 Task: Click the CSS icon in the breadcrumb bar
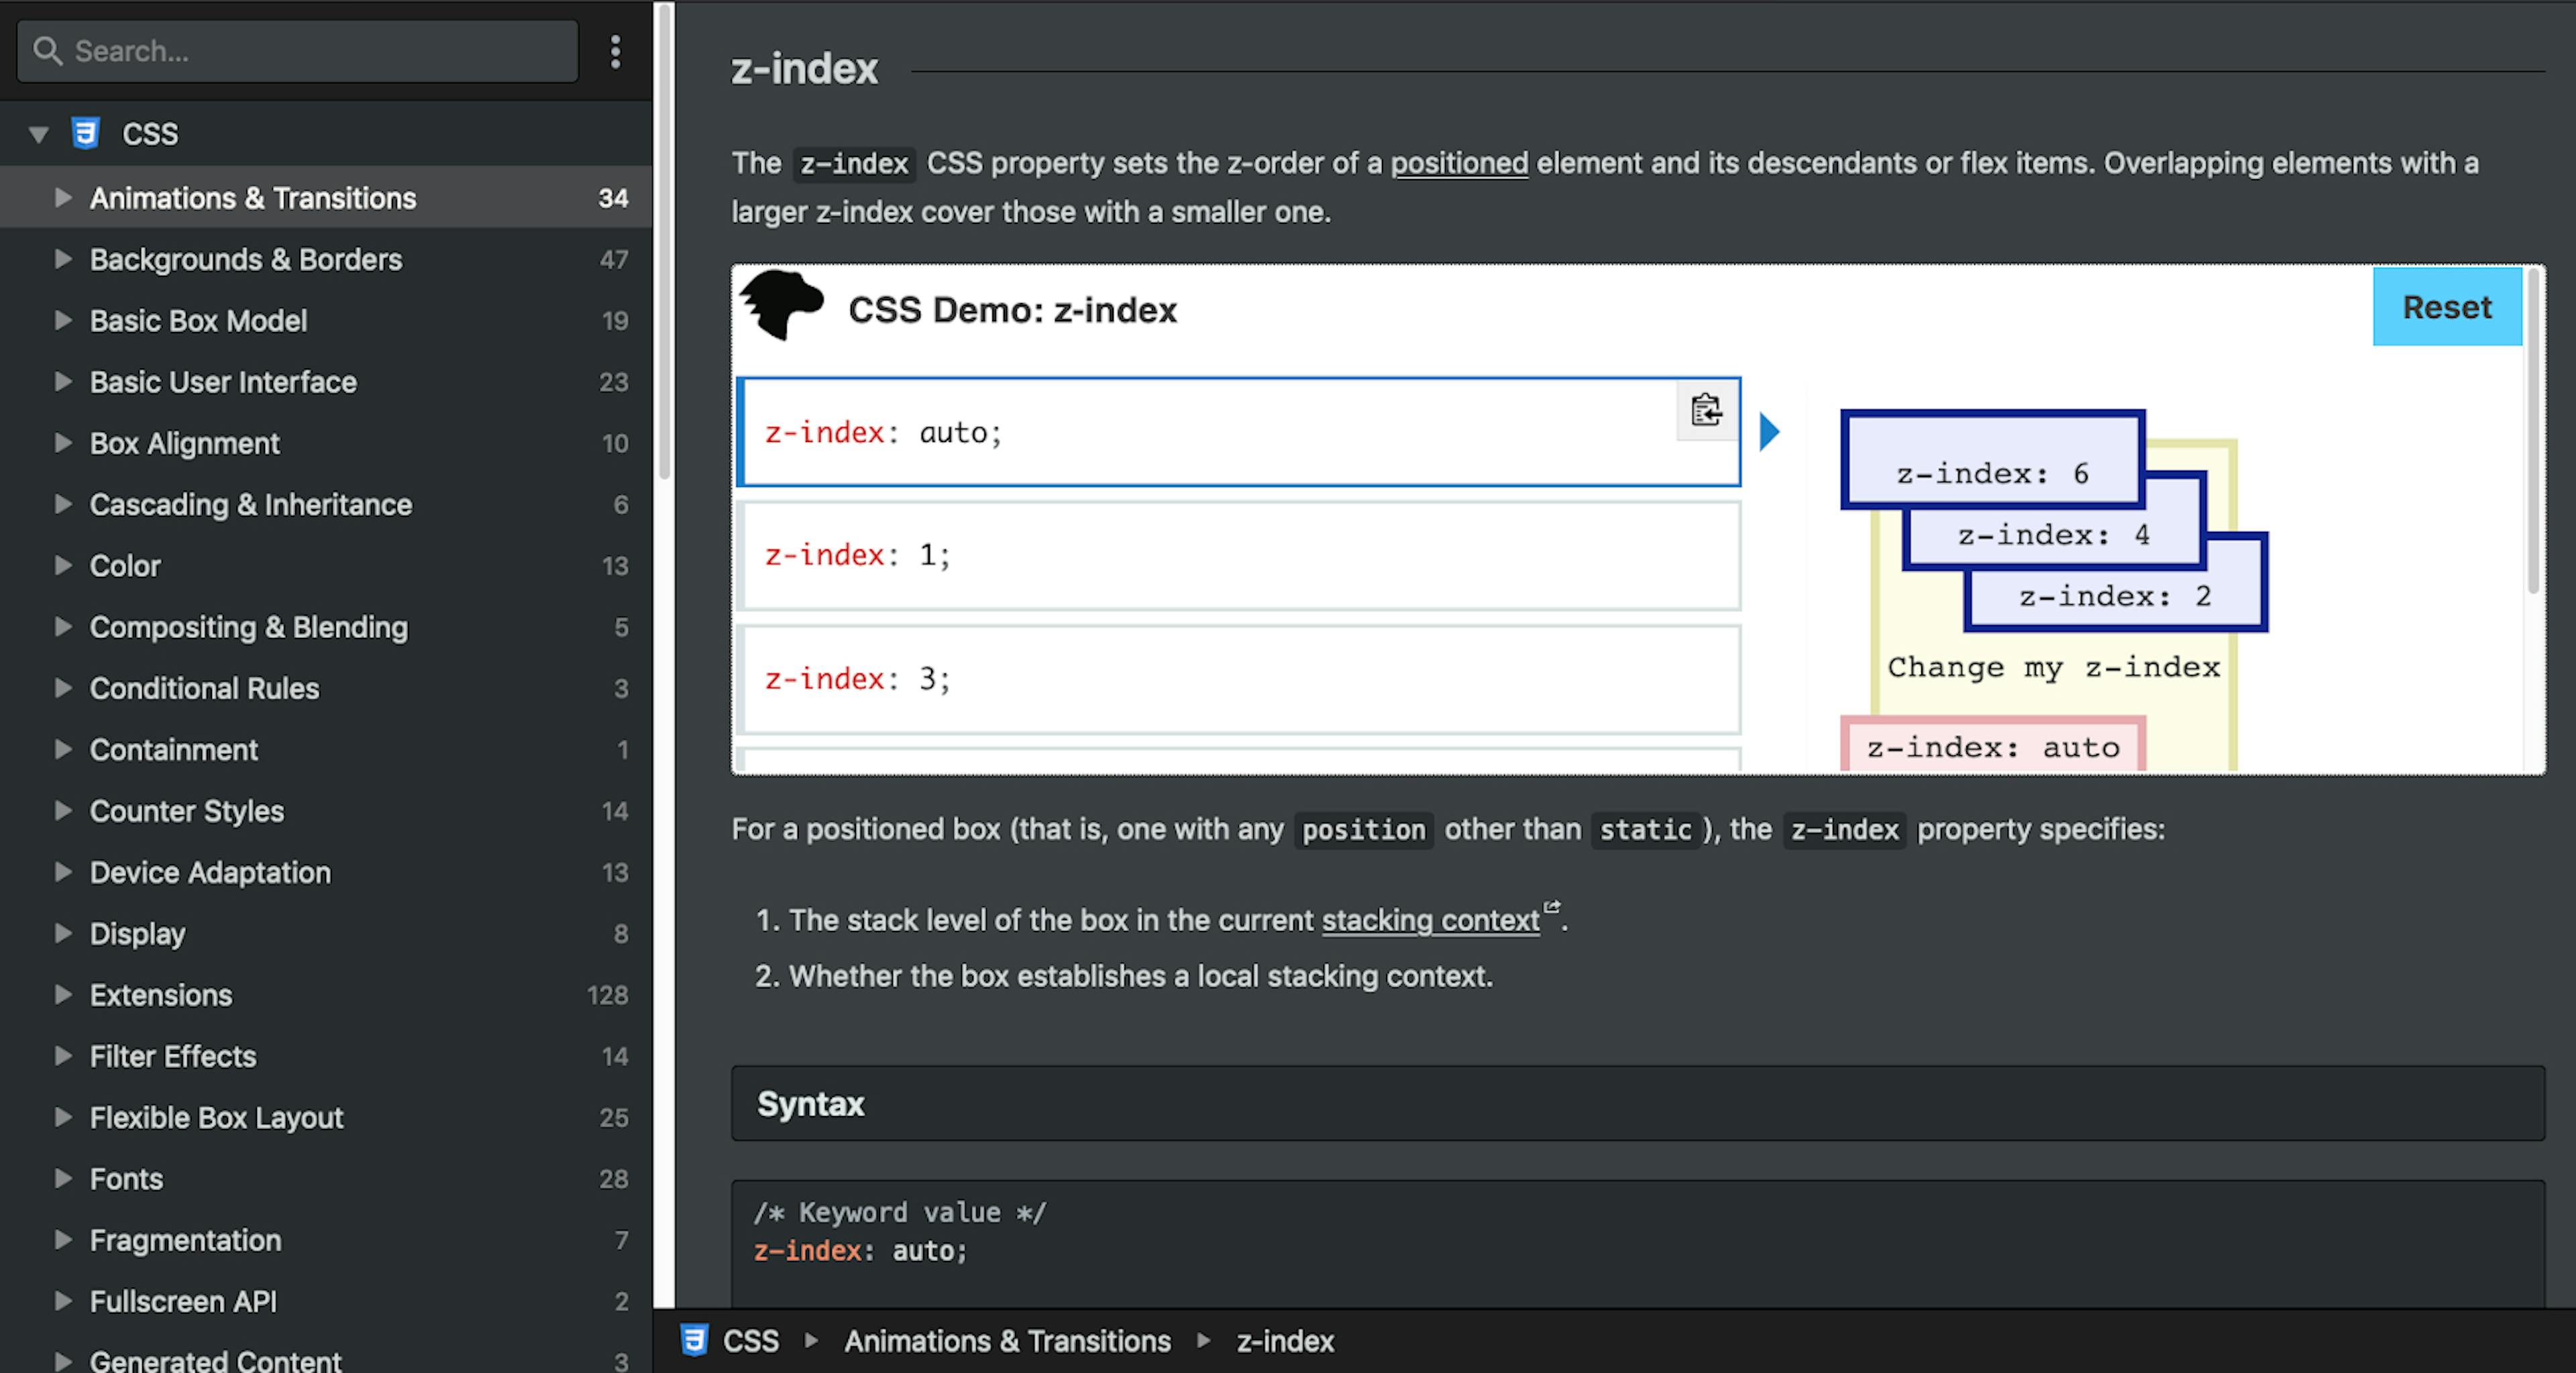(694, 1341)
